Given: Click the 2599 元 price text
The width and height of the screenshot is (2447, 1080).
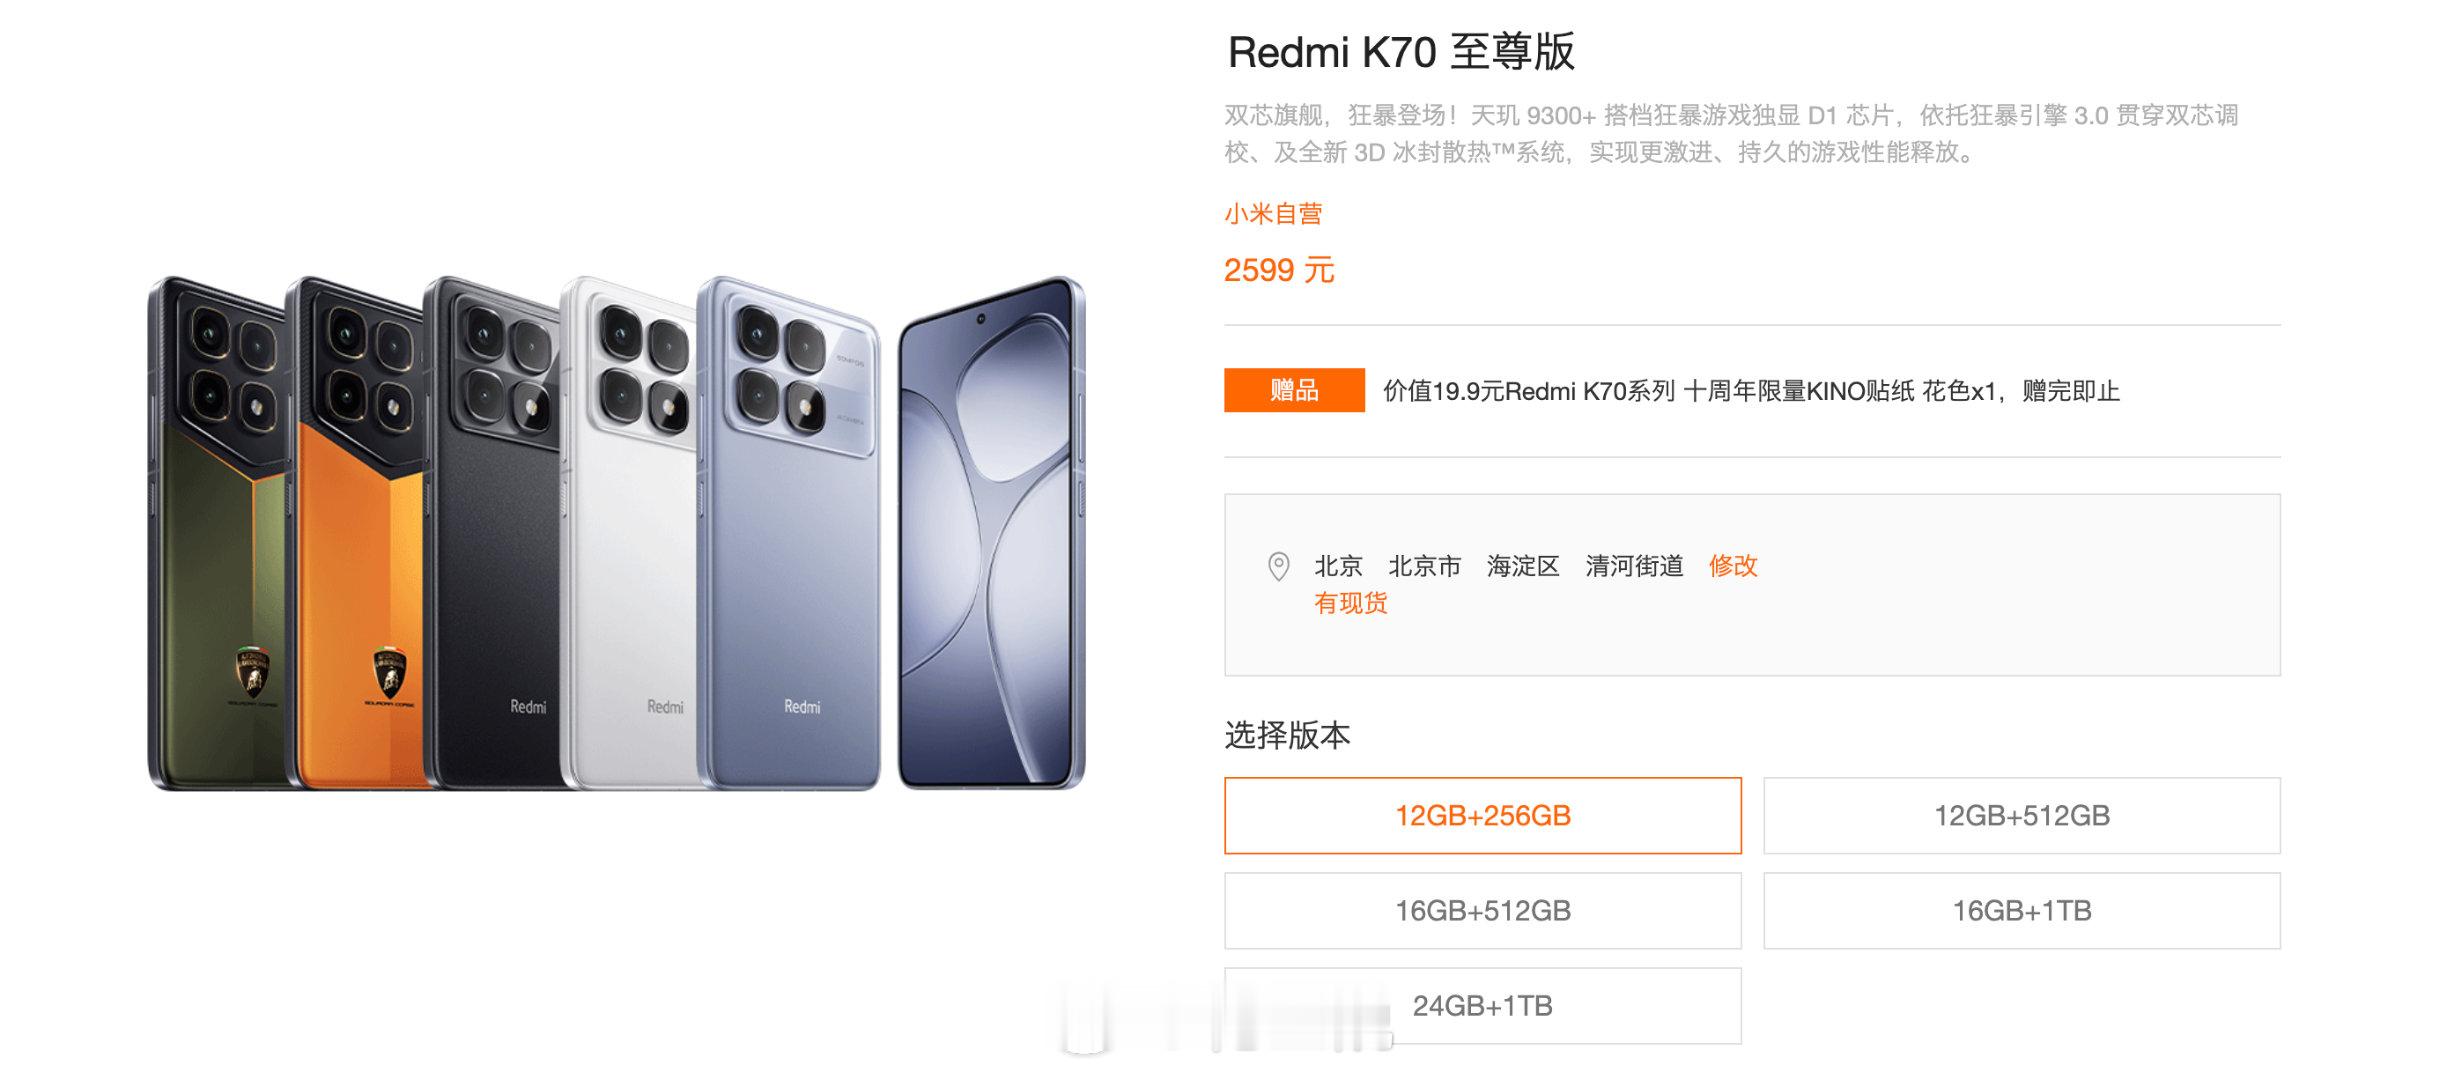Looking at the screenshot, I should [1279, 270].
